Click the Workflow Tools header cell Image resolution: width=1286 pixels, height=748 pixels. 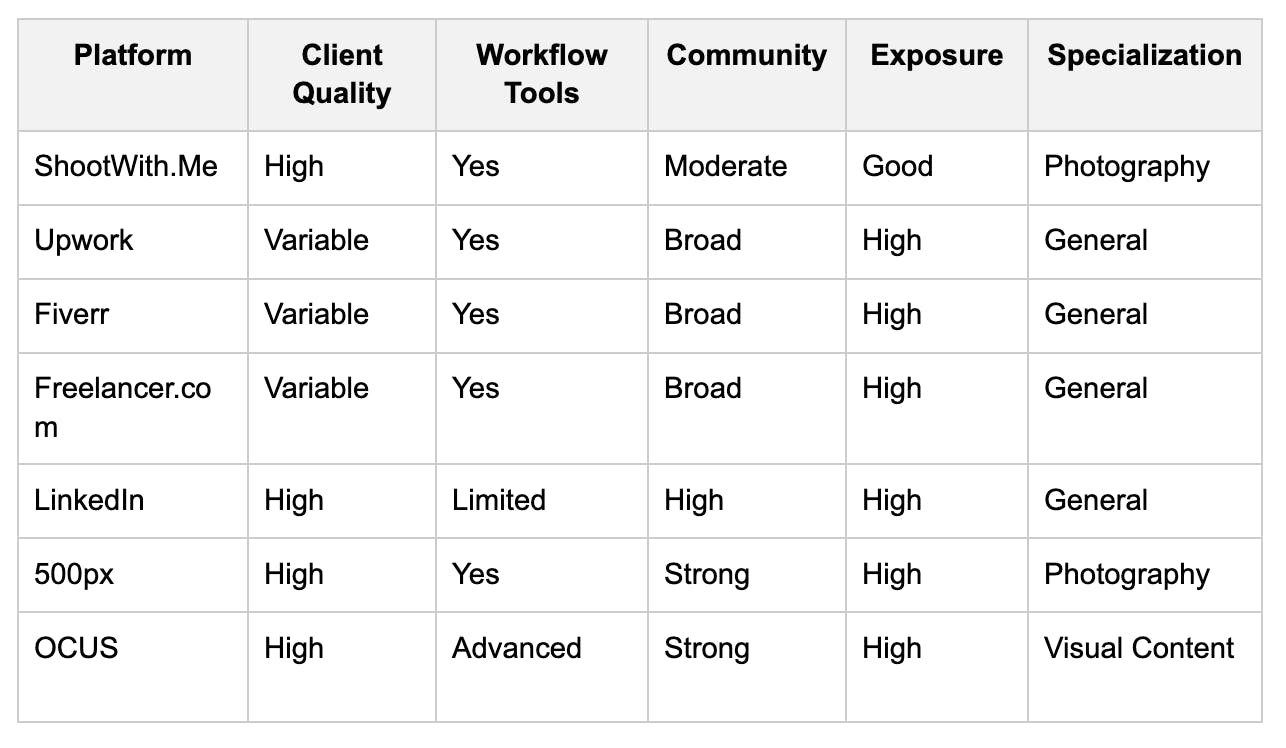[x=541, y=74]
